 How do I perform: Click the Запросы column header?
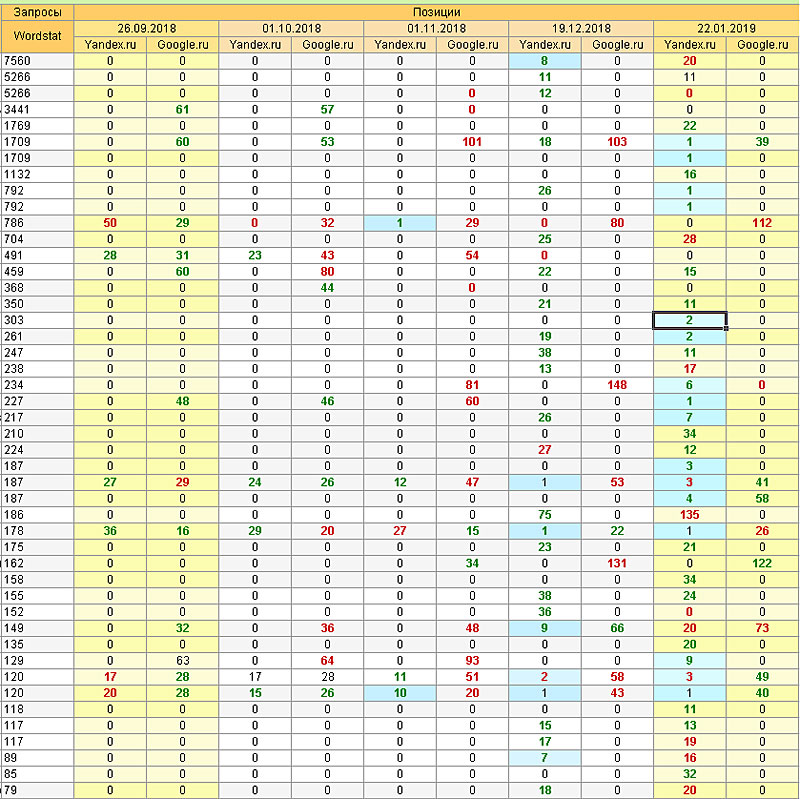37,11
